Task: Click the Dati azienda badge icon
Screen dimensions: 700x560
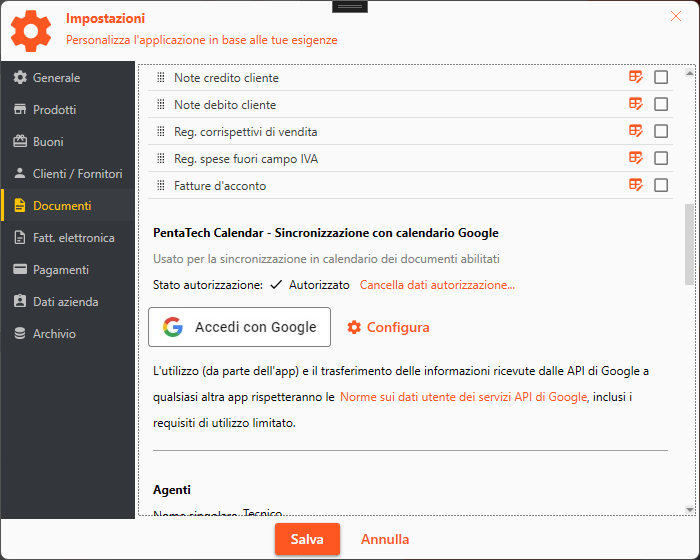Action: [x=20, y=301]
